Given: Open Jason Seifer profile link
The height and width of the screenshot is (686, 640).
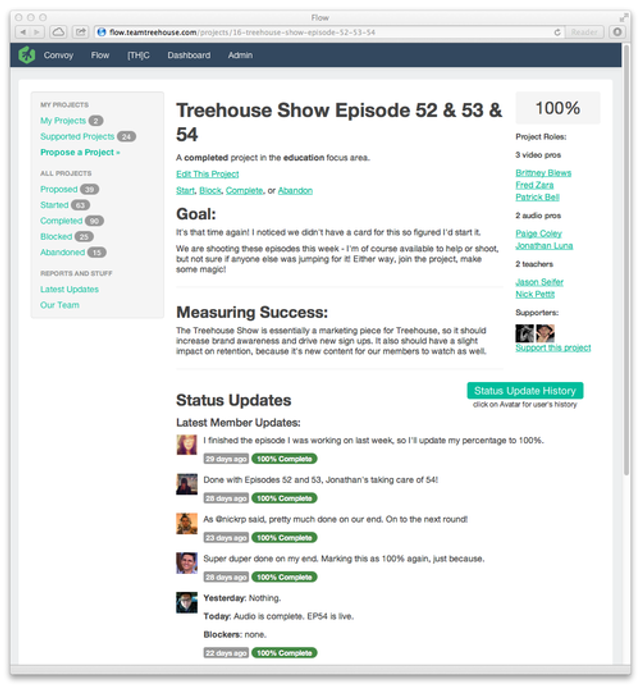Looking at the screenshot, I should click(539, 282).
